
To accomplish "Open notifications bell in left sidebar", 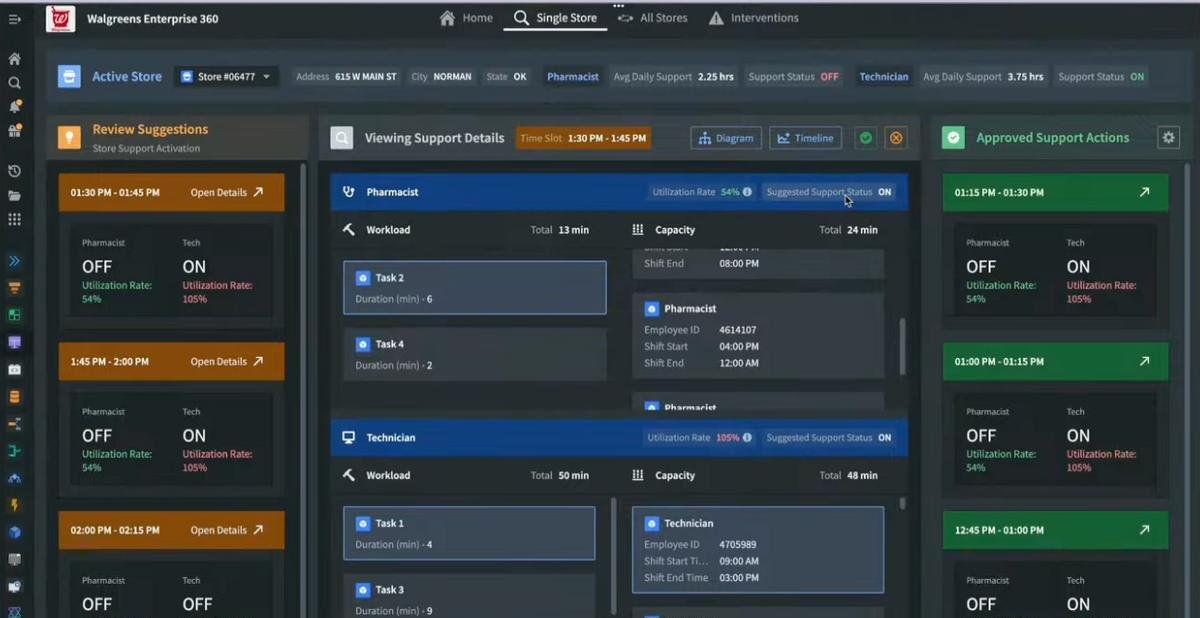I will (x=14, y=106).
